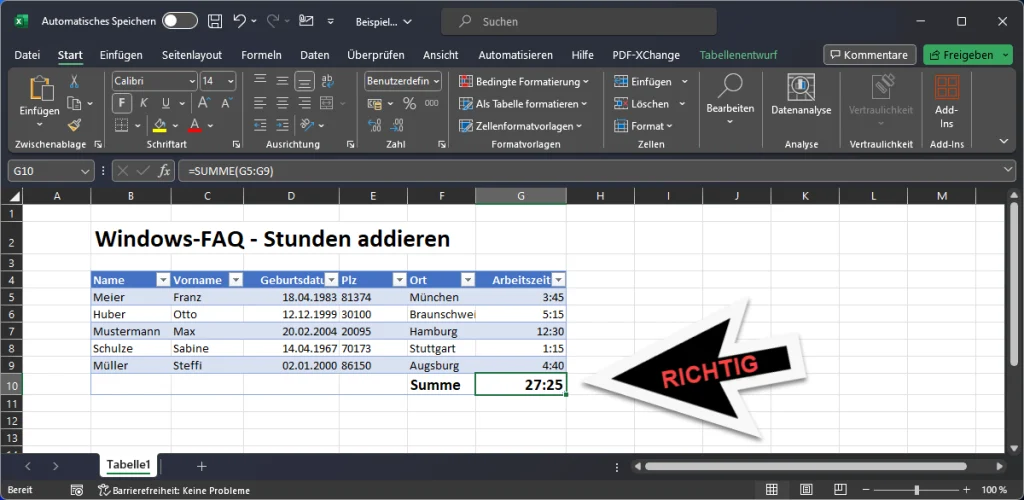
Task: Click the align left icon
Action: [260, 103]
